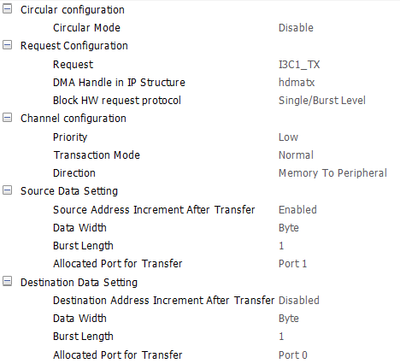Viewport: 400px width, 362px height.
Task: Collapse the Request Configuration section
Action: click(x=7, y=45)
